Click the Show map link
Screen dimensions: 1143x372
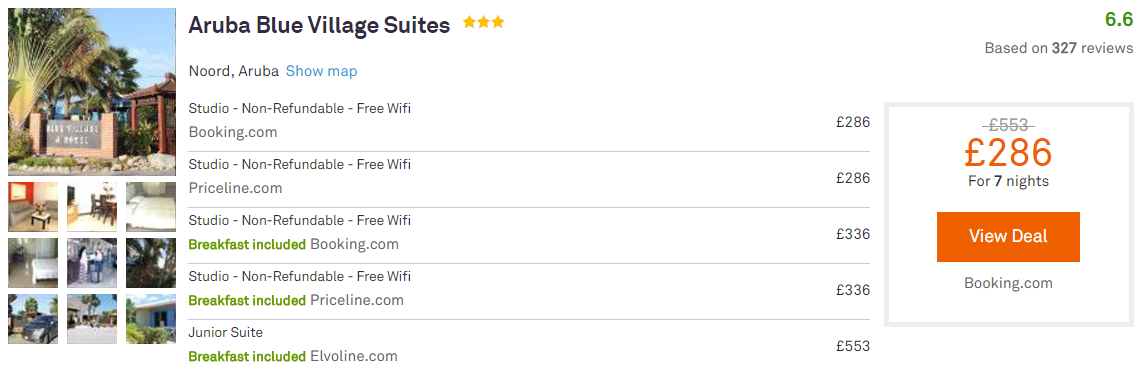321,71
